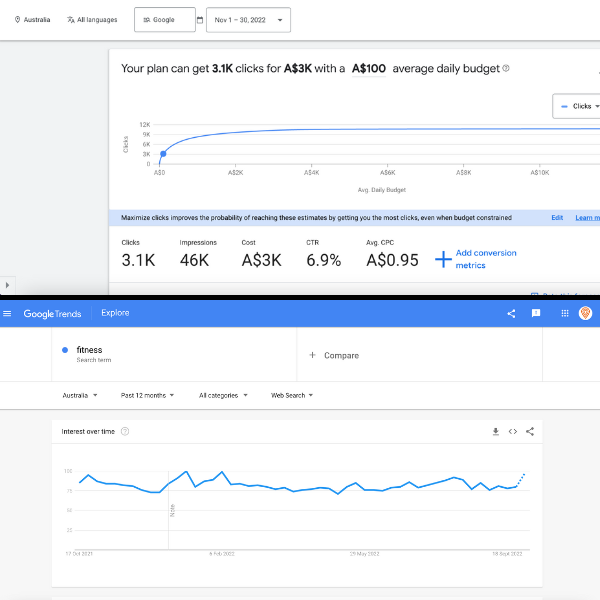Click the Add conversion metrics link
This screenshot has width=600, height=600.
click(485, 259)
